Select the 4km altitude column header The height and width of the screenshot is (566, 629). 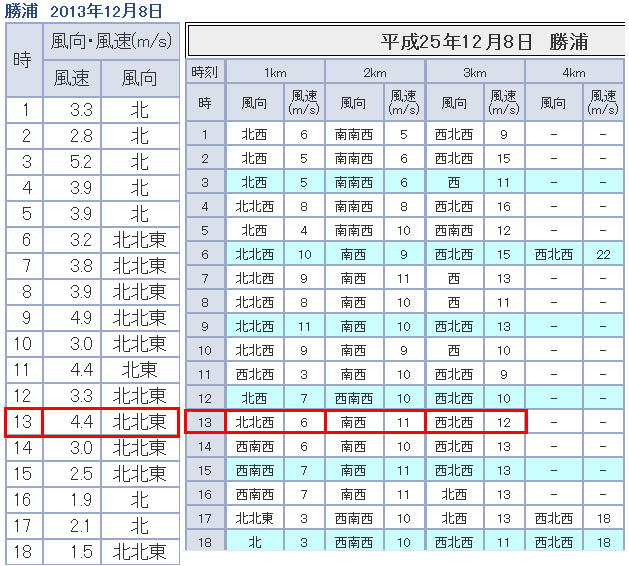point(574,73)
